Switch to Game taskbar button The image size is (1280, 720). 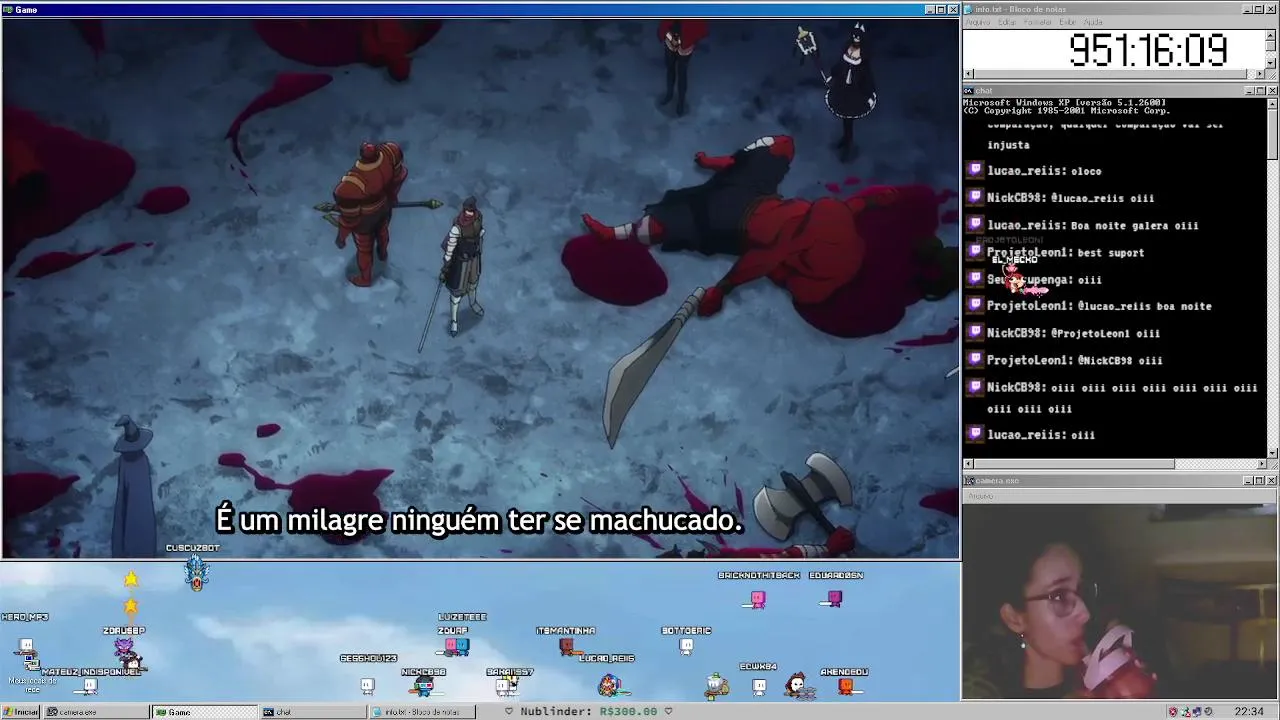pos(205,712)
